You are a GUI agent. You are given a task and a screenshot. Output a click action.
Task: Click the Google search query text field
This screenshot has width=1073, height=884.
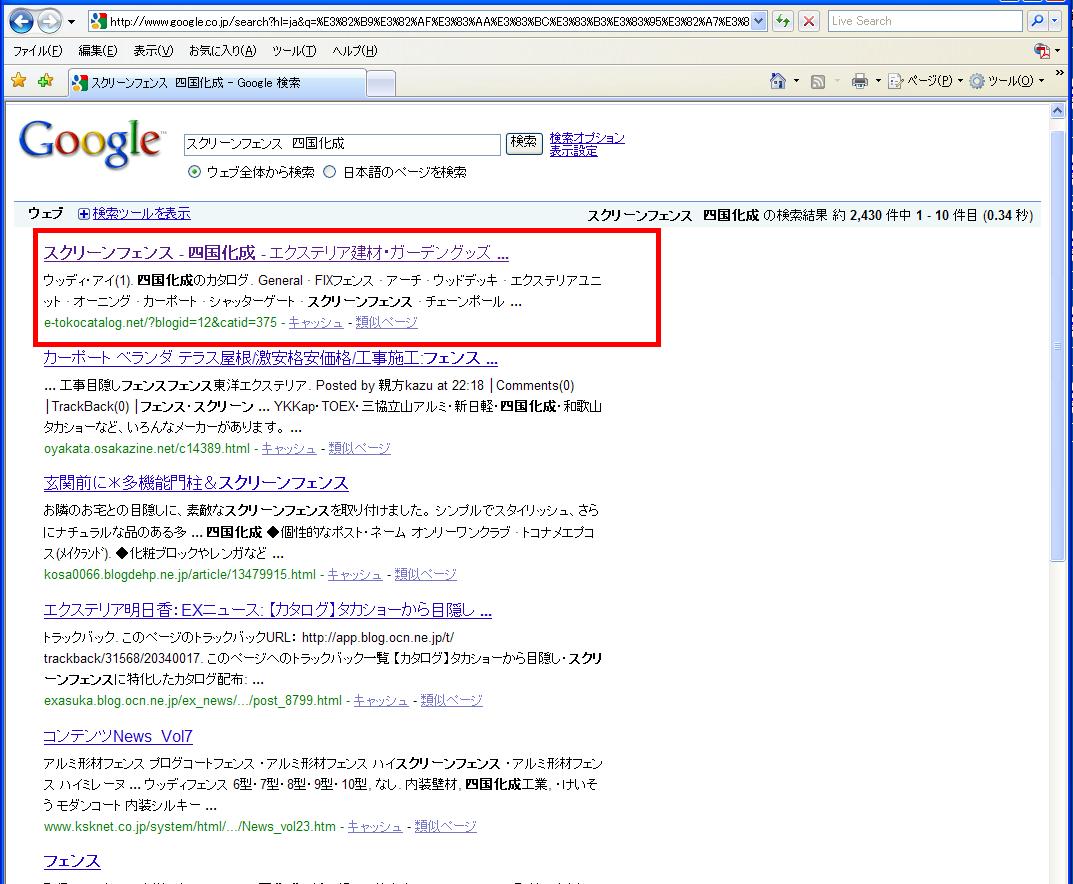pos(341,145)
